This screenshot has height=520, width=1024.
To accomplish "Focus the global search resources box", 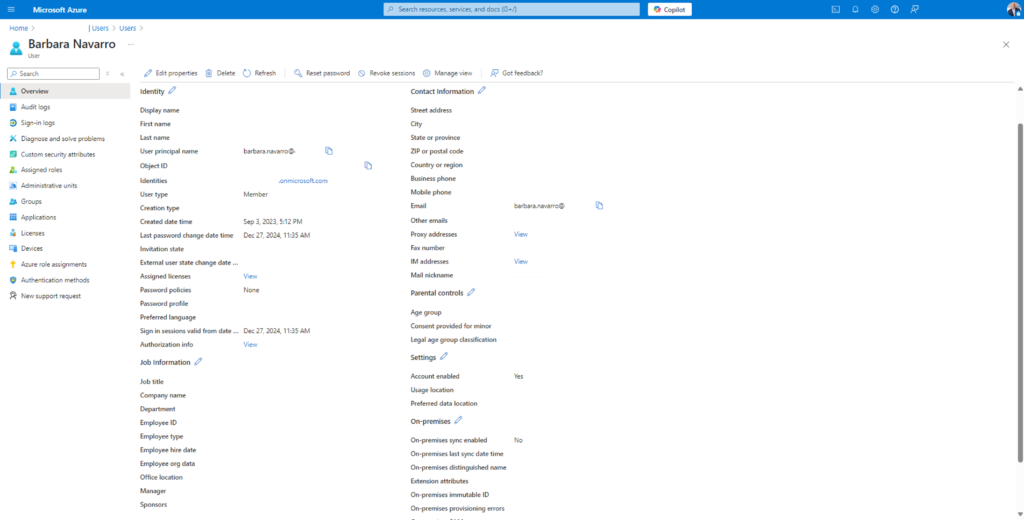I will click(x=511, y=9).
